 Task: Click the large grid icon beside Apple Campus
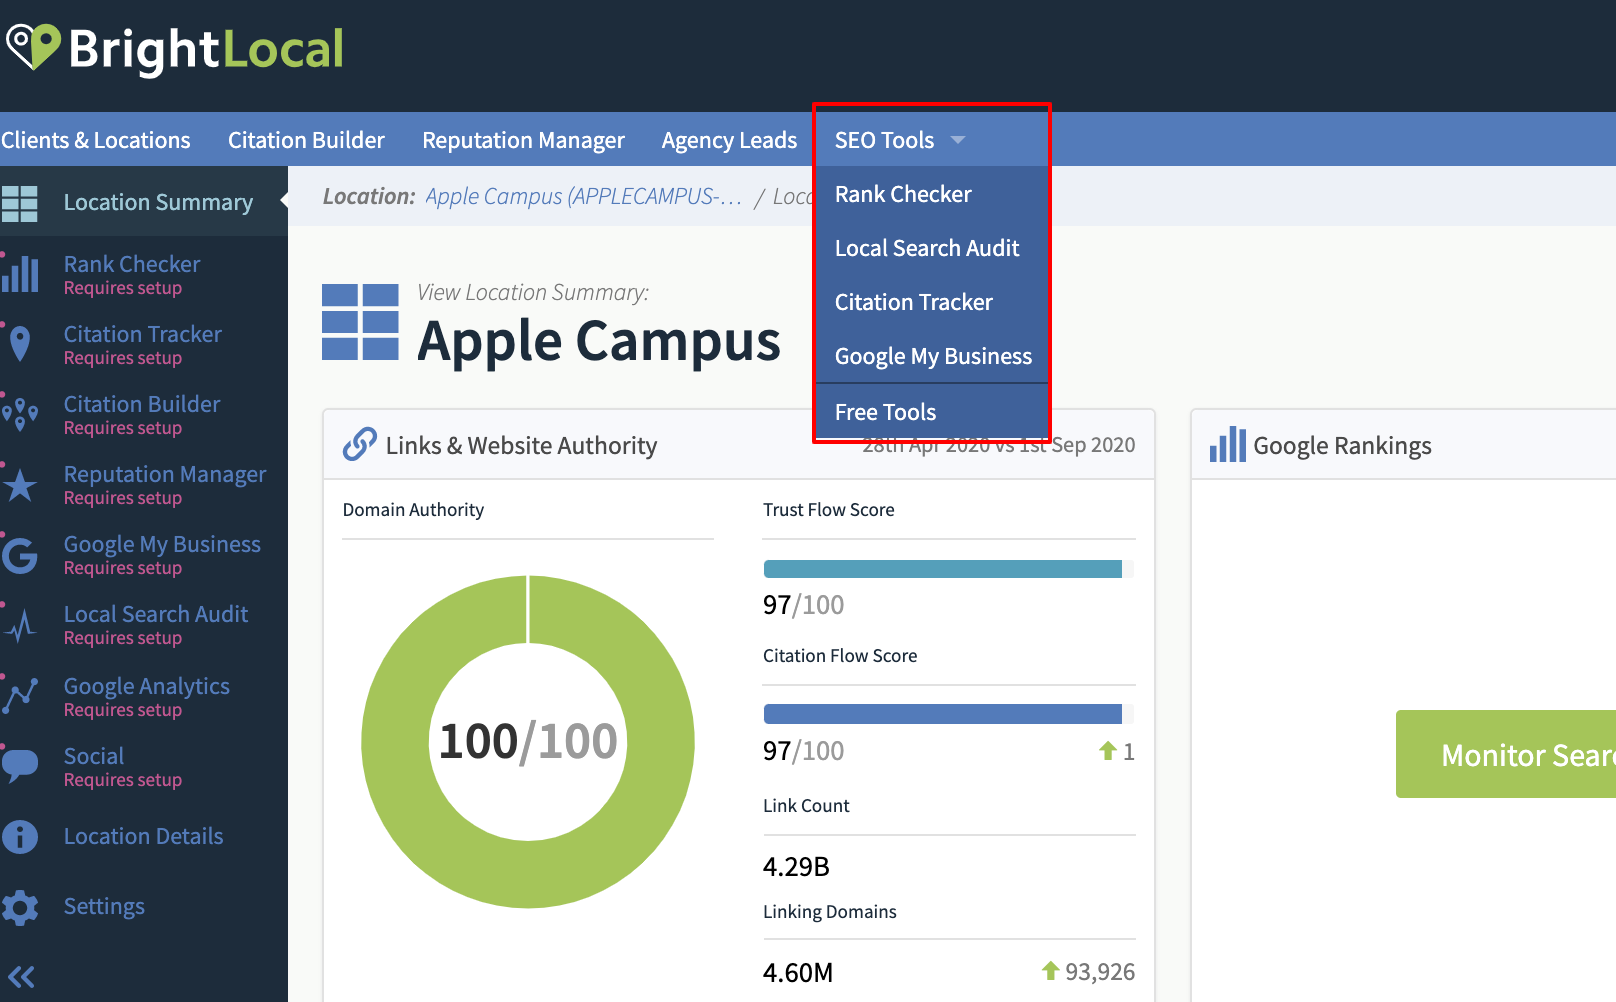click(360, 322)
